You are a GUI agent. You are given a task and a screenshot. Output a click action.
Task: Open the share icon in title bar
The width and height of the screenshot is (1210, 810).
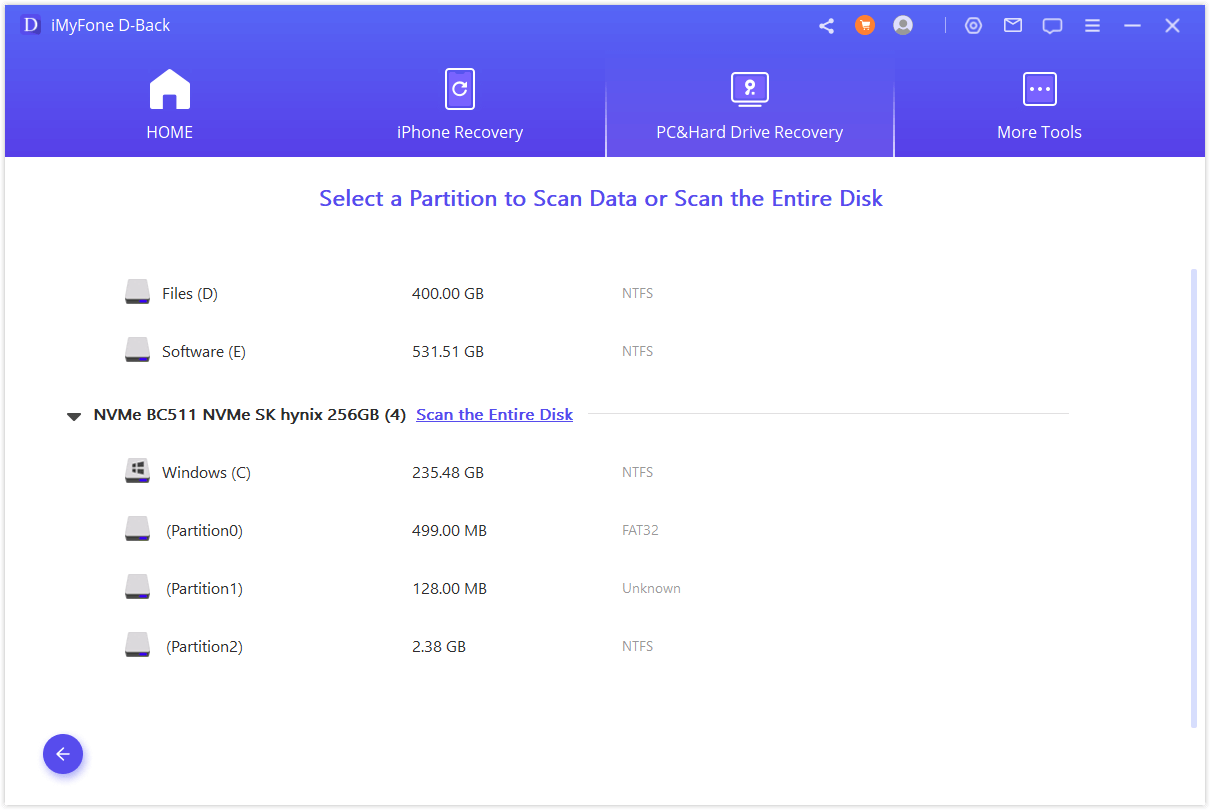click(826, 26)
